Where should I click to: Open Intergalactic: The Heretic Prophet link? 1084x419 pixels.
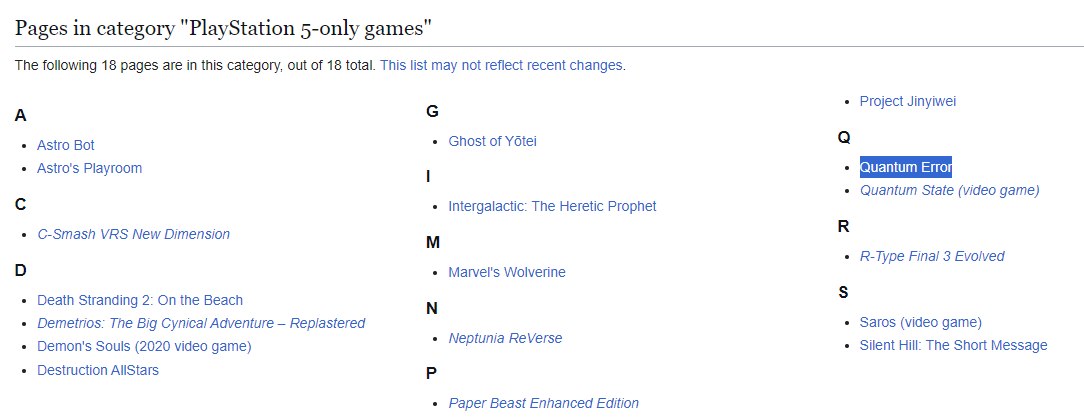click(x=552, y=206)
